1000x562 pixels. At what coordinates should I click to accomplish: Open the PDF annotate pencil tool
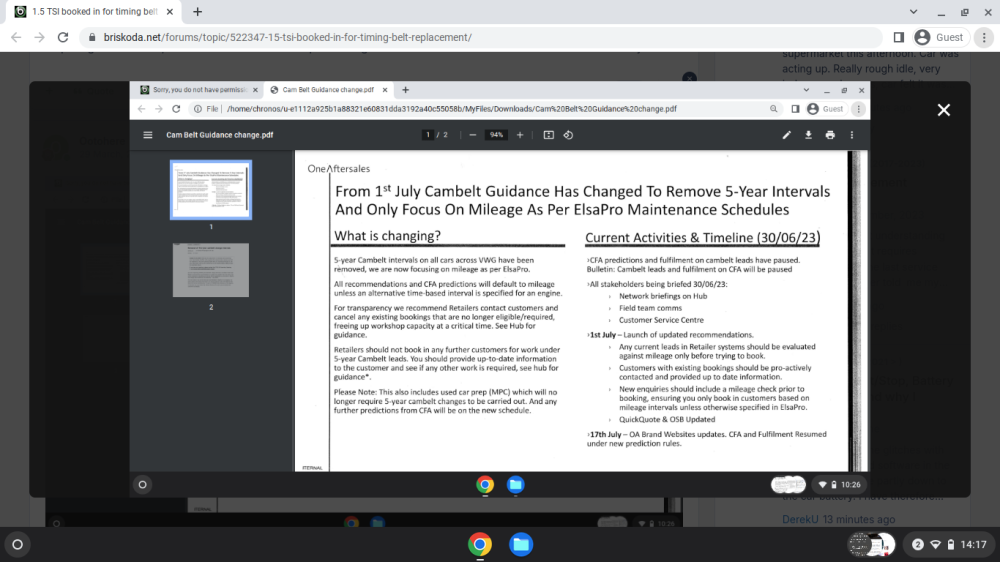[x=786, y=135]
